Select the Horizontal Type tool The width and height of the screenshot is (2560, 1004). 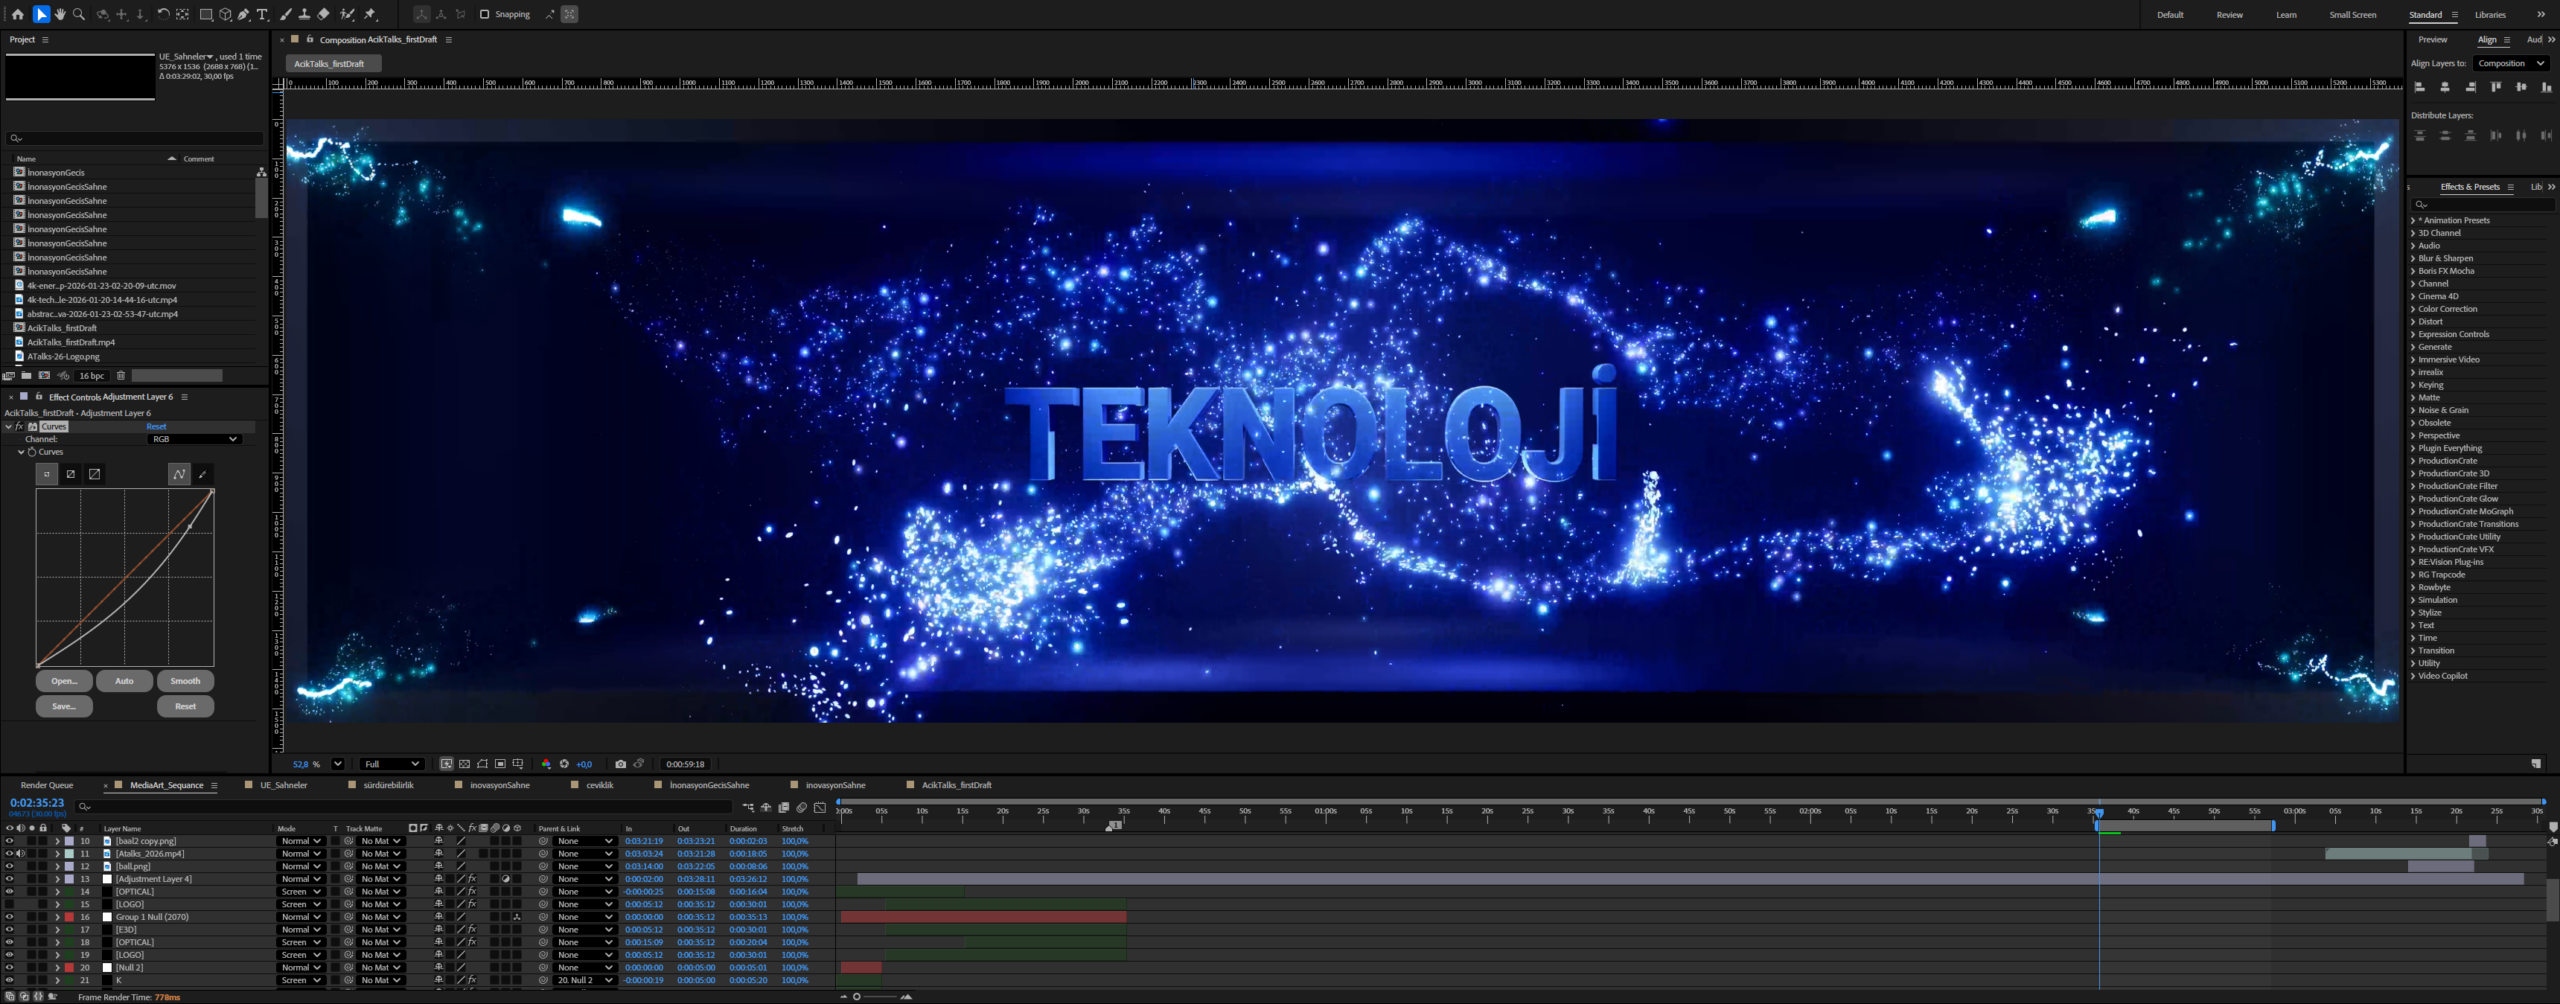point(262,14)
